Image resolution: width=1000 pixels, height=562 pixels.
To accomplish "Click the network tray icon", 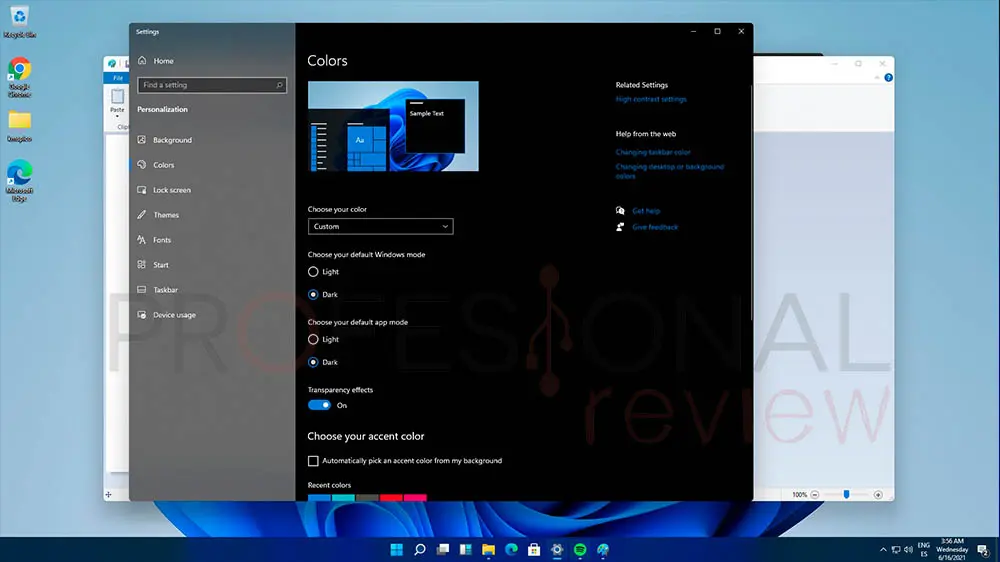I will pos(896,550).
